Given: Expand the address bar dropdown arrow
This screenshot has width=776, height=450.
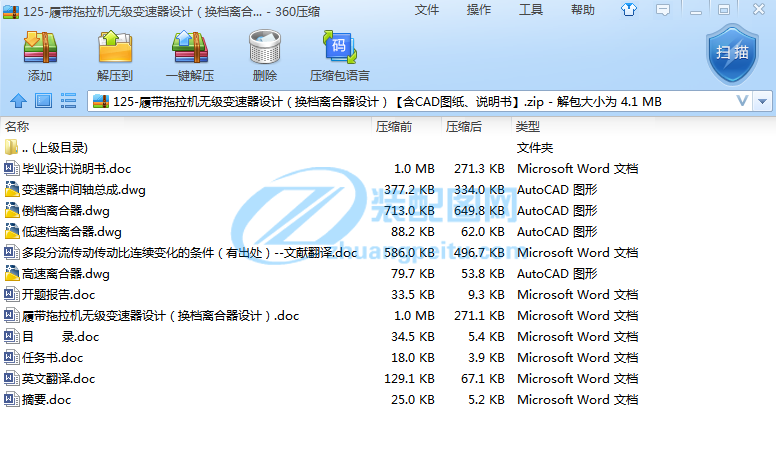Looking at the screenshot, I should tap(763, 101).
